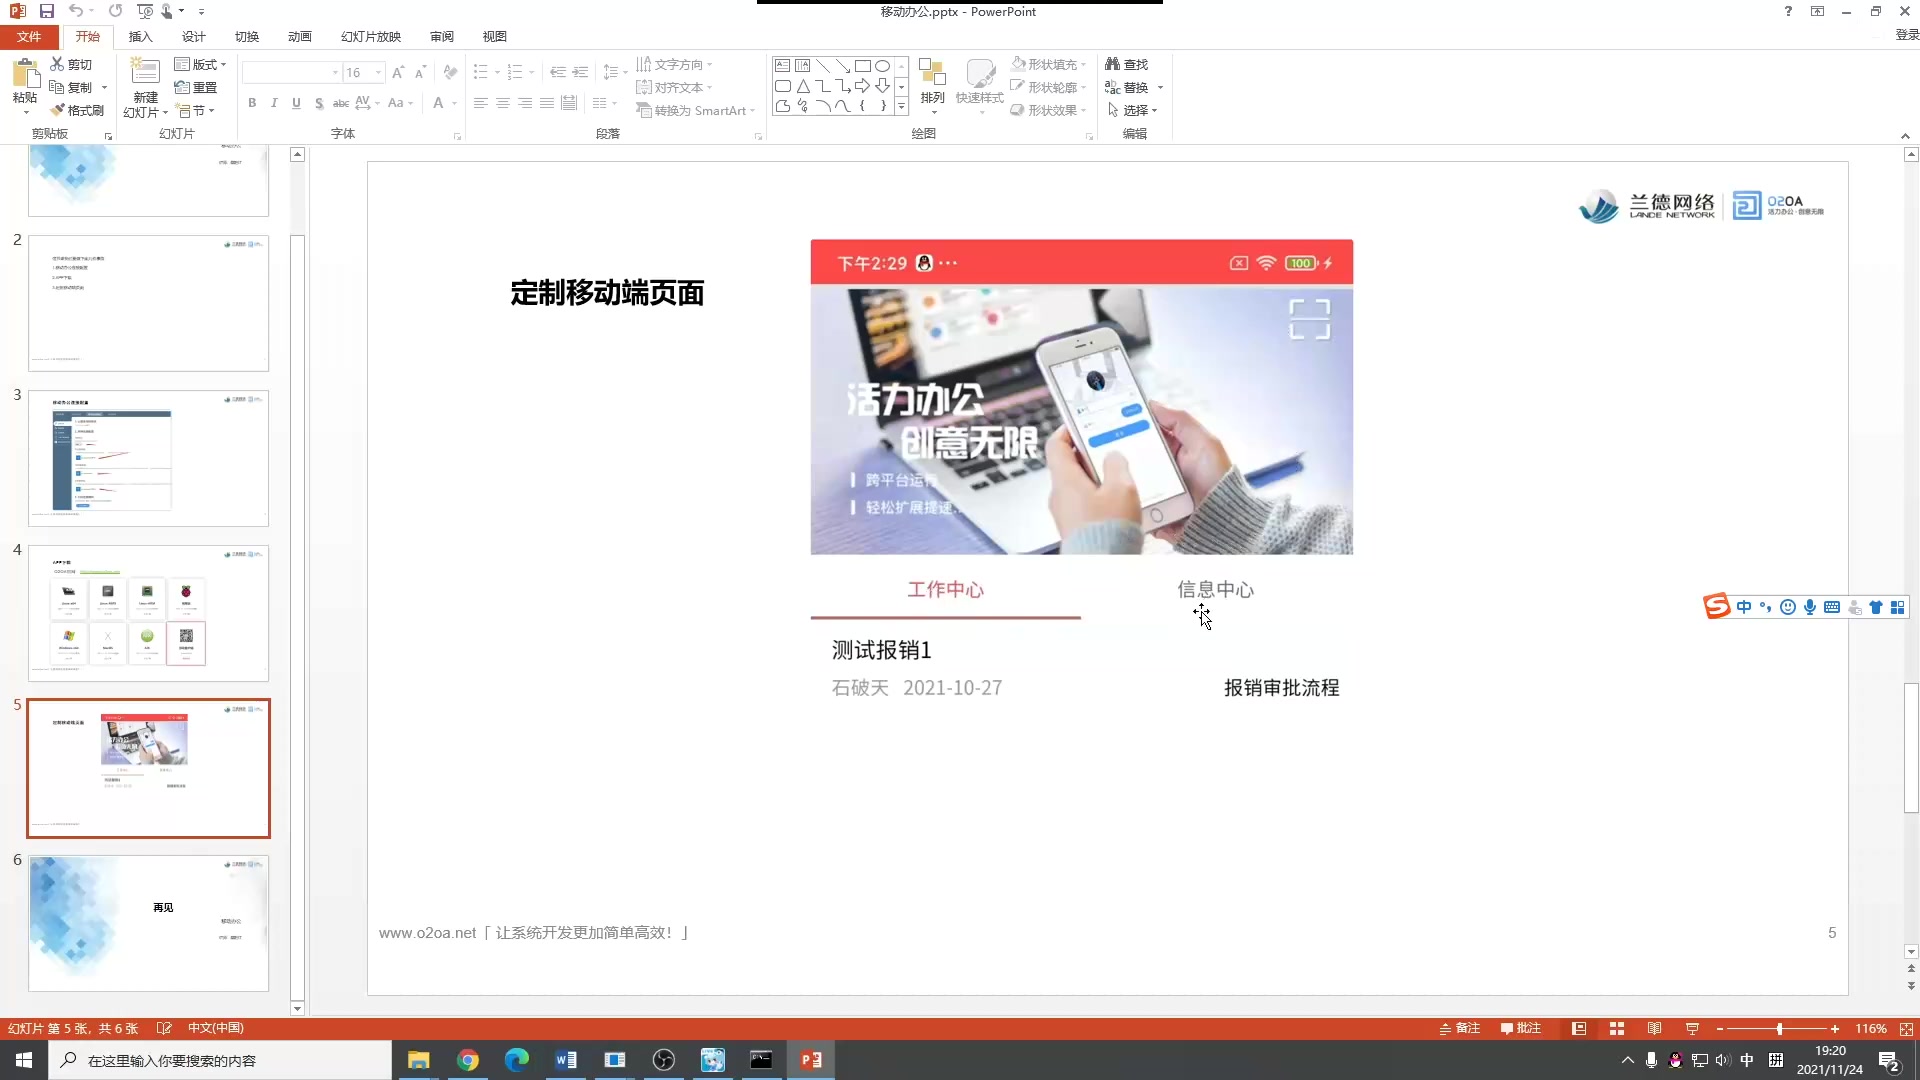
Task: Switch to the Transitions (切换) tab
Action: [246, 36]
